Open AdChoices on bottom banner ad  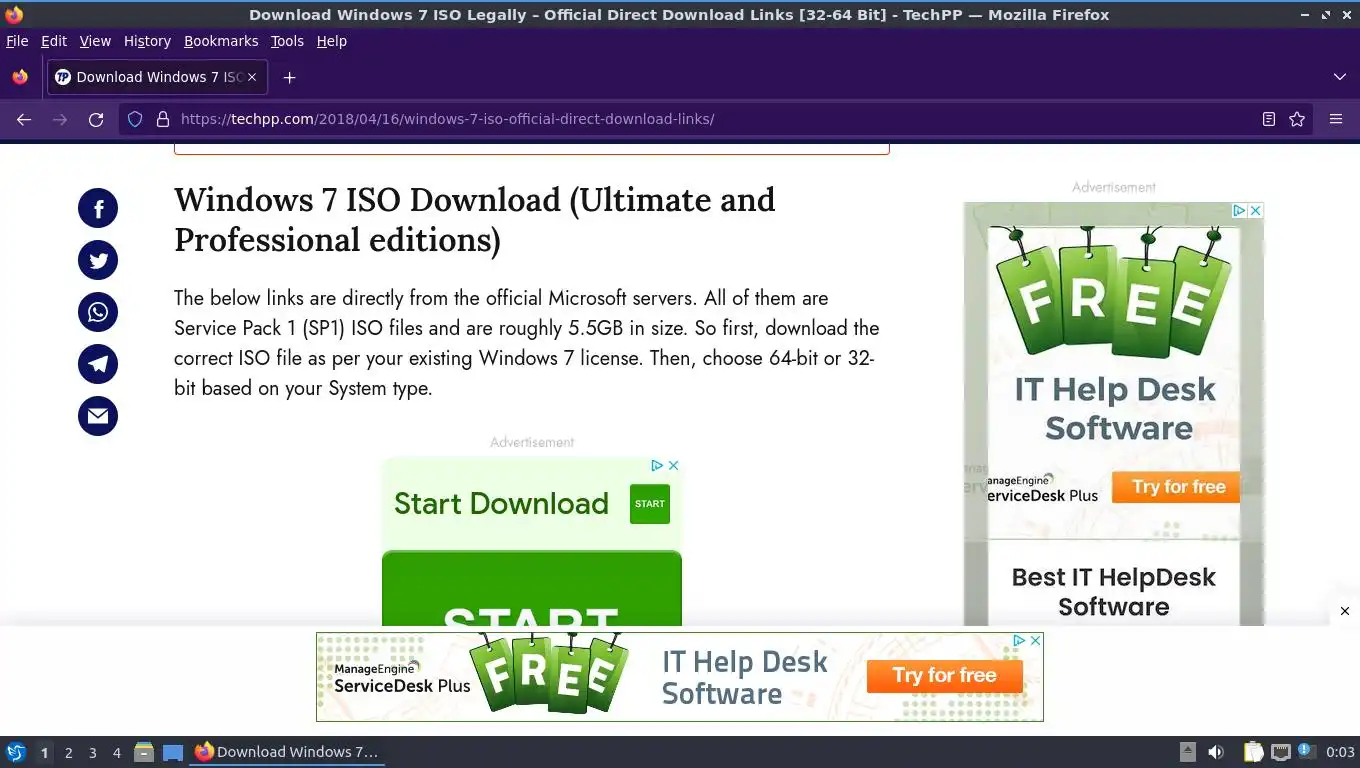[1019, 640]
